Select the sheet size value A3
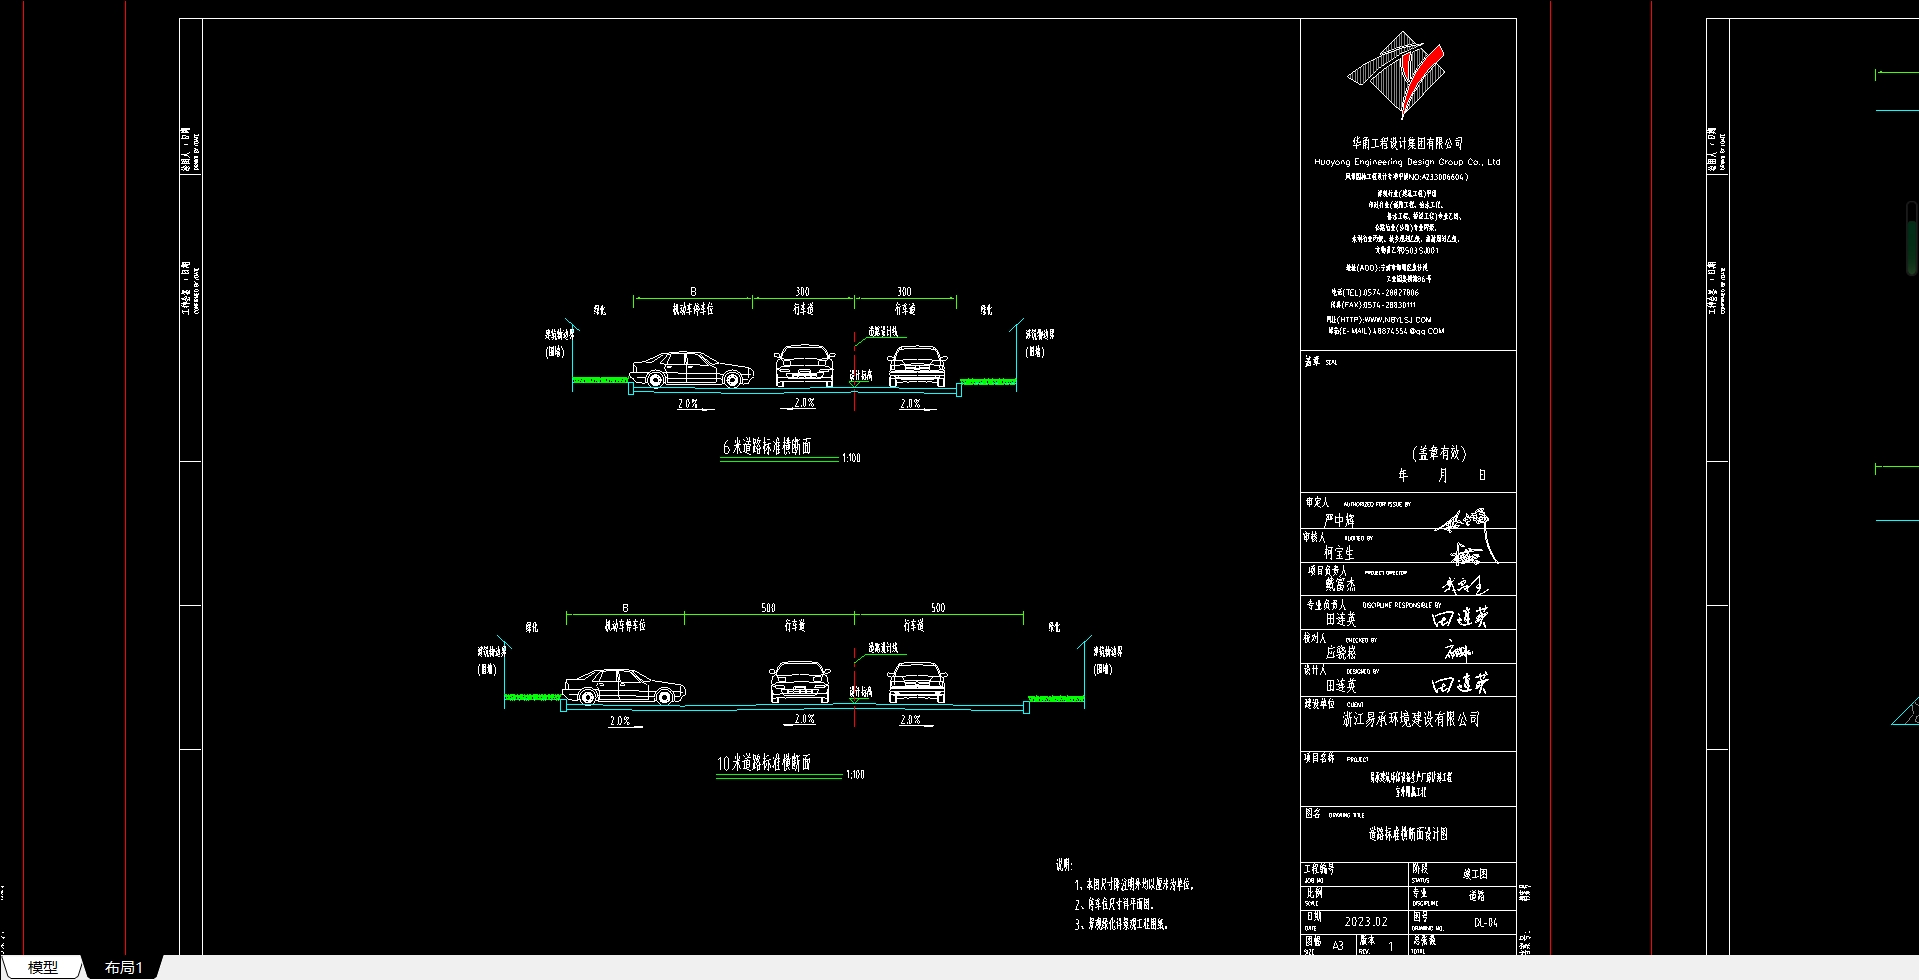 click(1338, 945)
